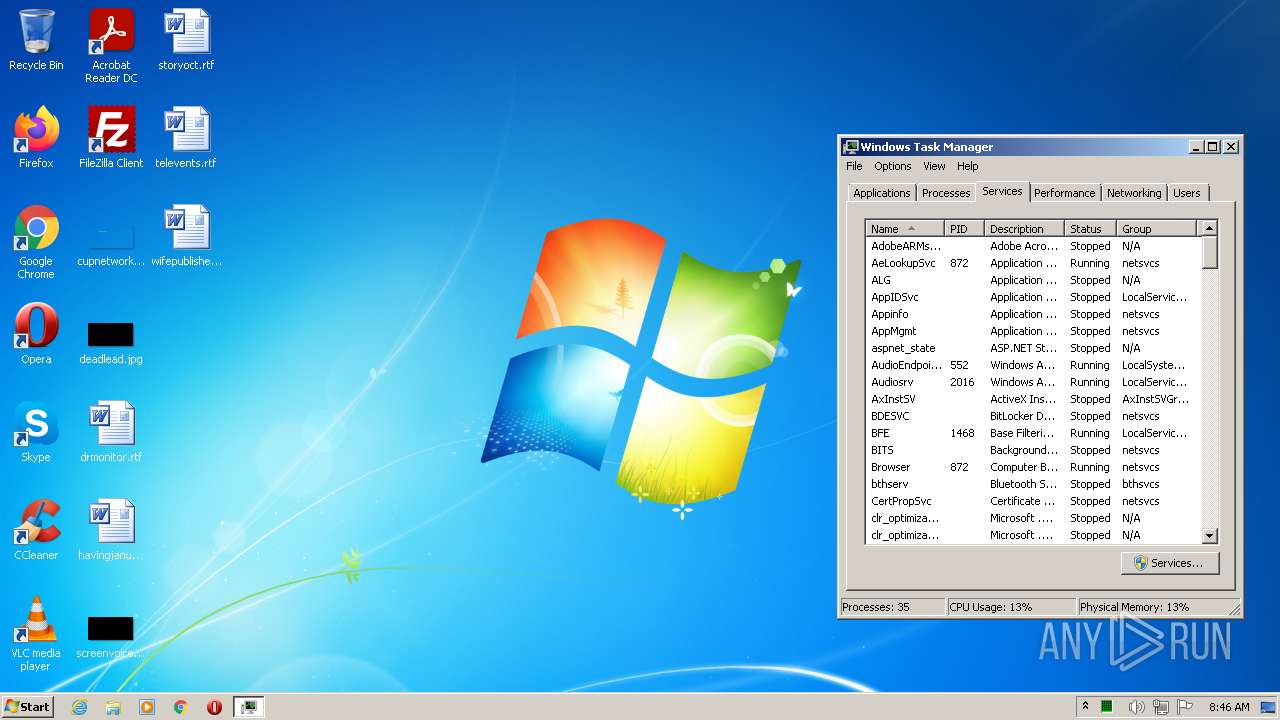Screen dimensions: 1280x720
Task: Launch VLC media player shortcut
Action: pos(36,634)
